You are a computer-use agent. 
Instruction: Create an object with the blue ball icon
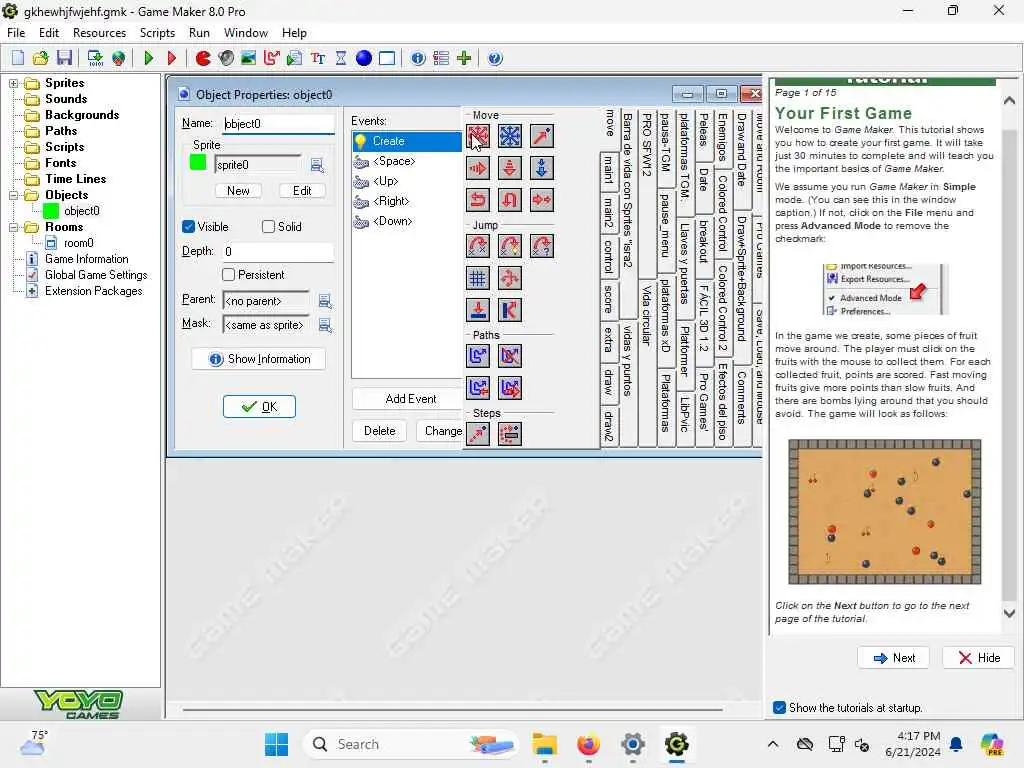coord(364,58)
